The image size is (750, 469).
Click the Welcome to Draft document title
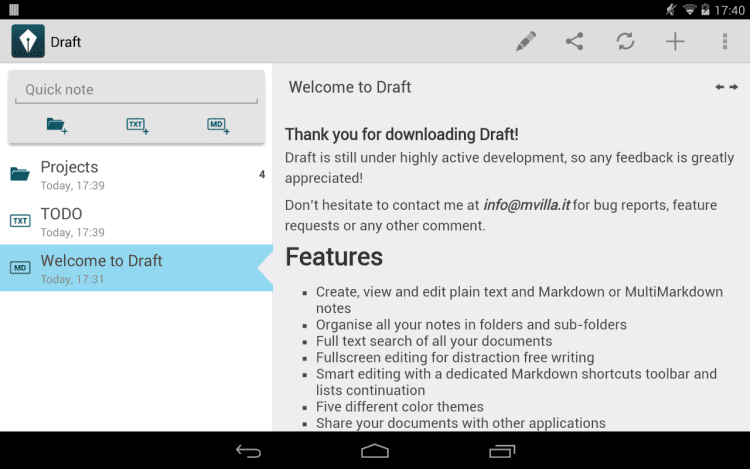coord(350,87)
